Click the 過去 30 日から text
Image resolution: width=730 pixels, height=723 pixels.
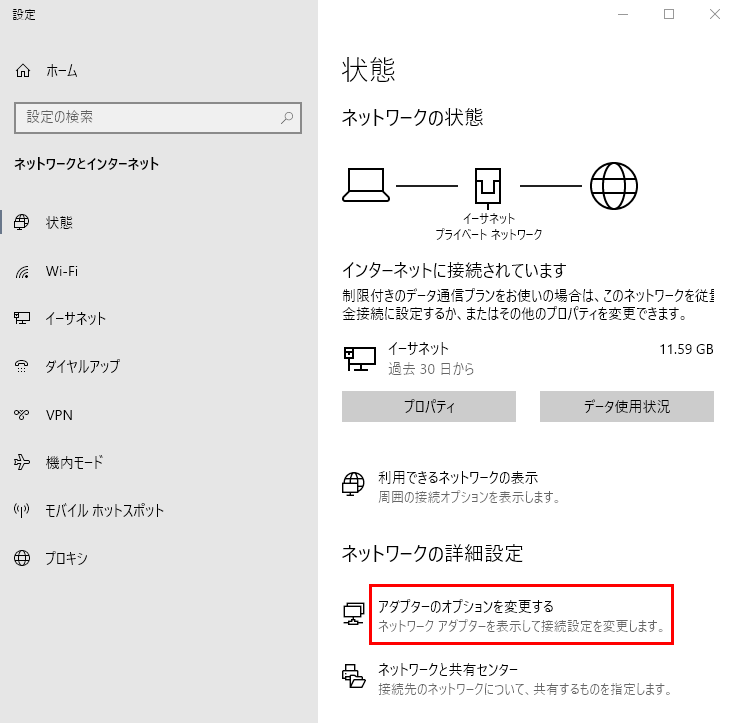tap(431, 369)
